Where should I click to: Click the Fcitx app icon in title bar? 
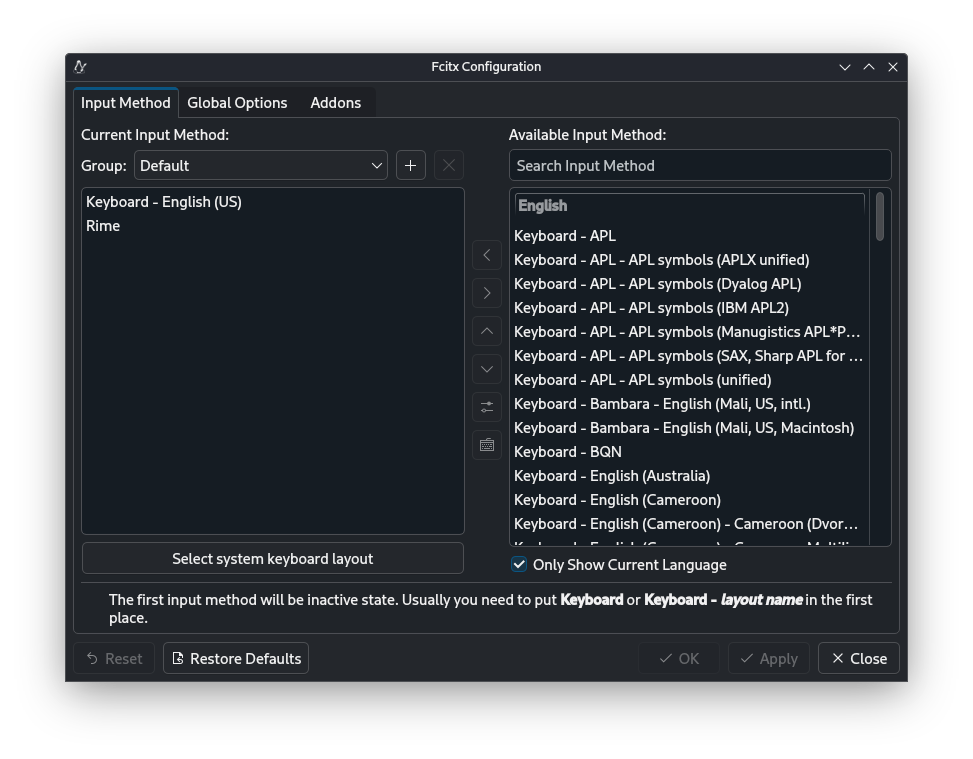coord(80,67)
